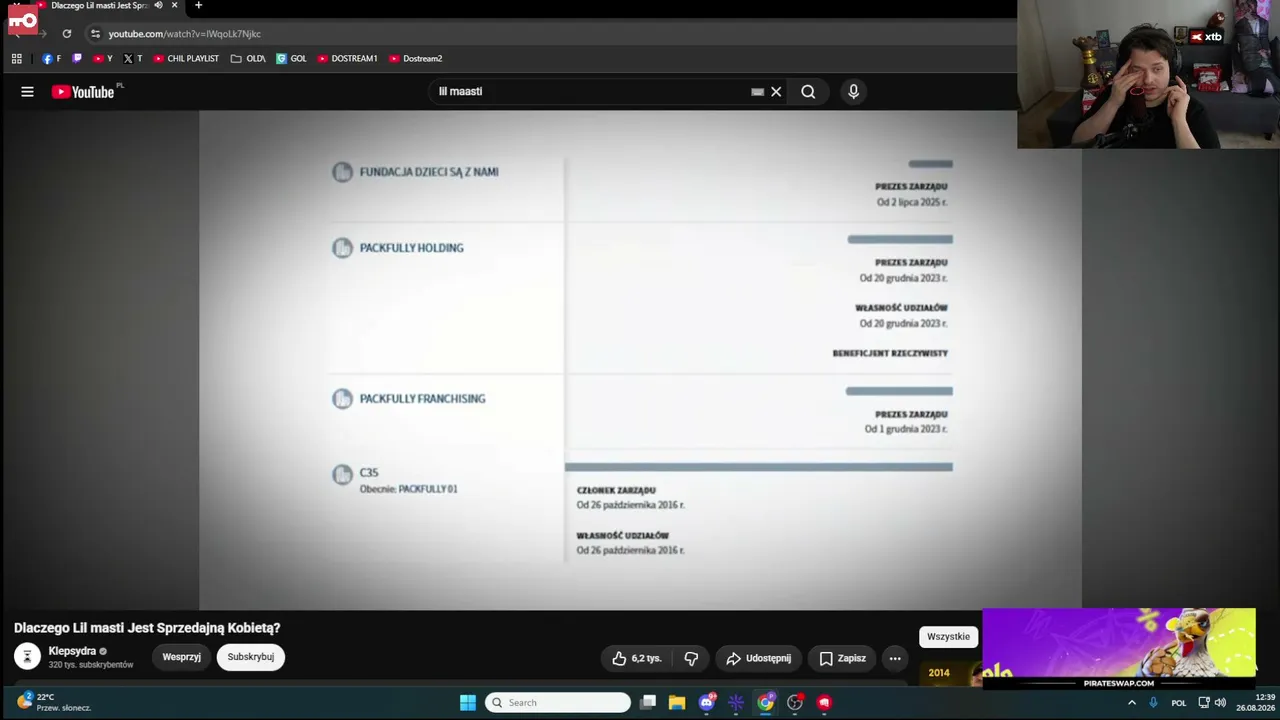Show hidden system tray icons
Screen dimensions: 1280x720
tap(1132, 703)
